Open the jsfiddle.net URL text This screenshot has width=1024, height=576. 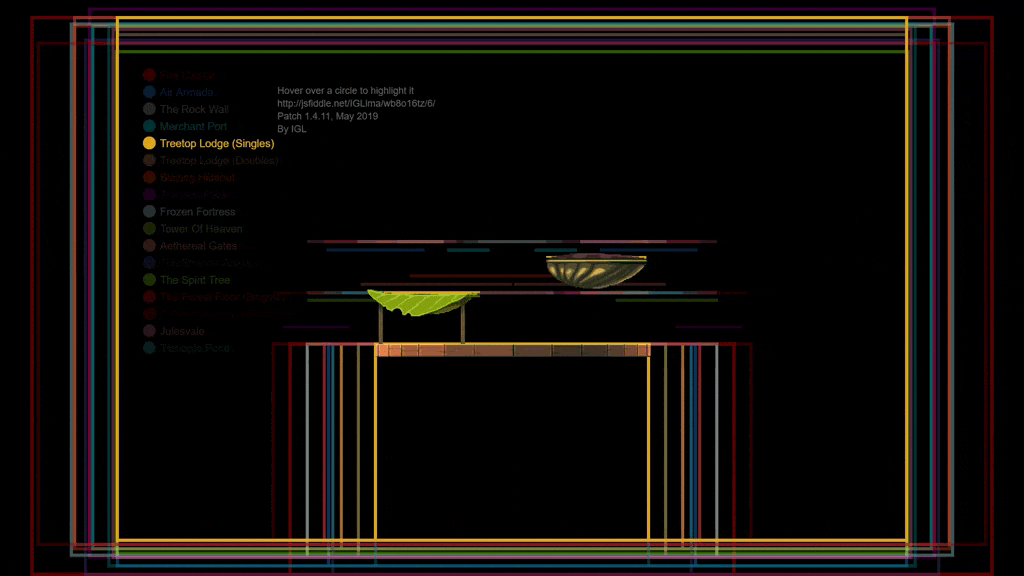pos(356,103)
